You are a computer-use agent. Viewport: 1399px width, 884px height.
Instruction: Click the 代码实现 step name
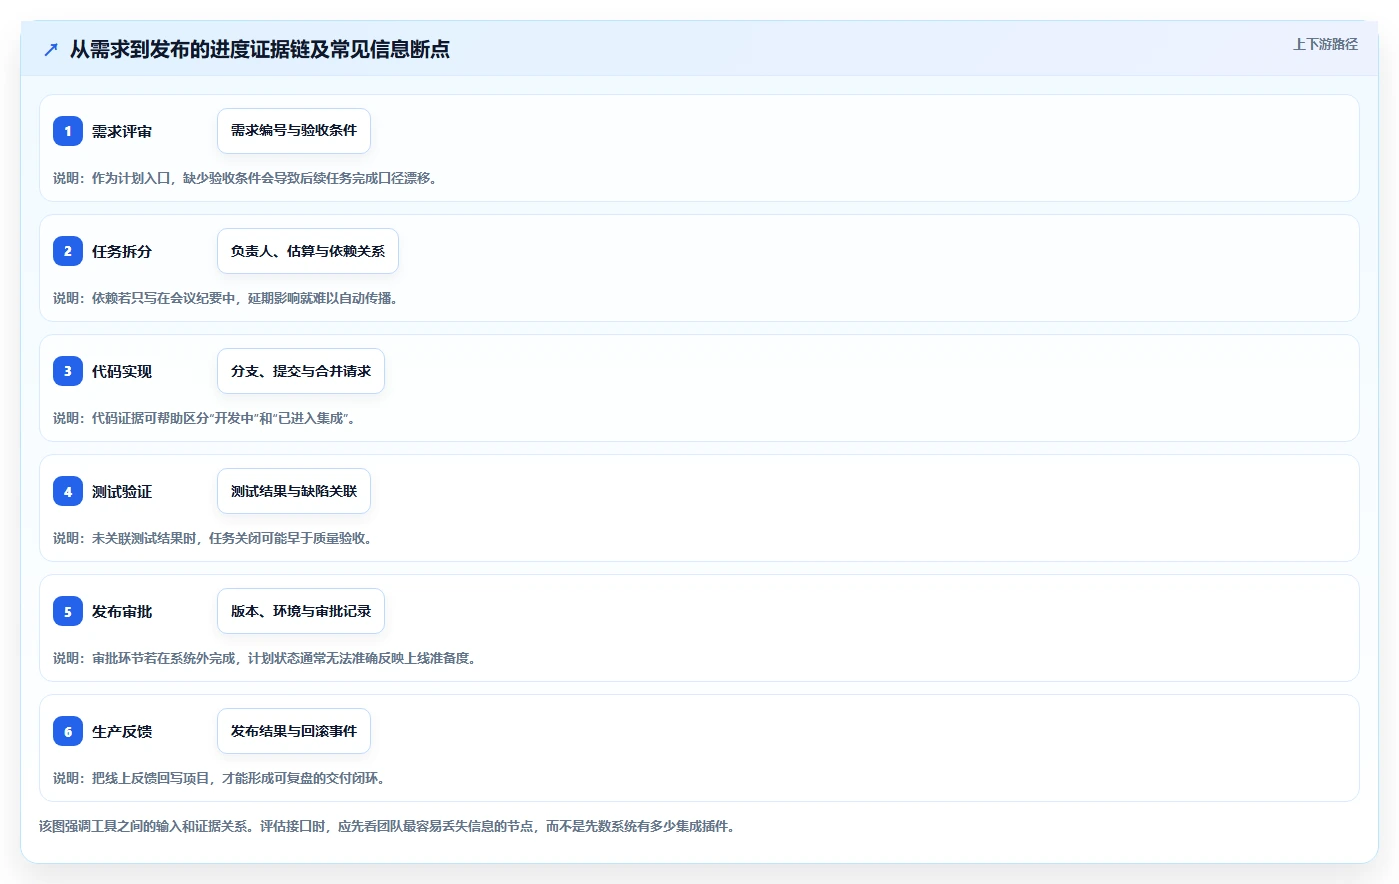122,371
